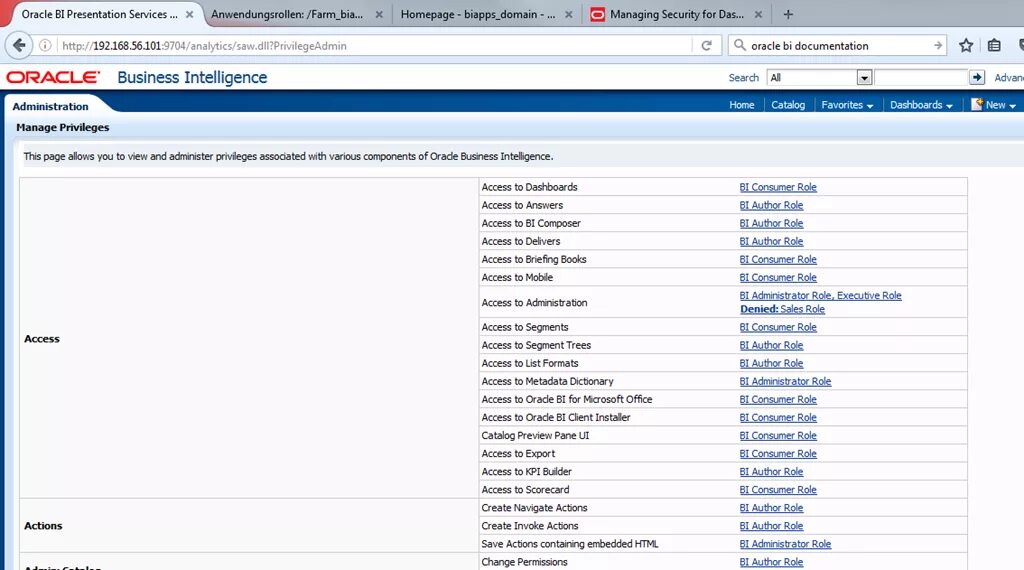The image size is (1024, 570).
Task: Switch to the Anwendungsrollen browser tab
Action: click(287, 14)
